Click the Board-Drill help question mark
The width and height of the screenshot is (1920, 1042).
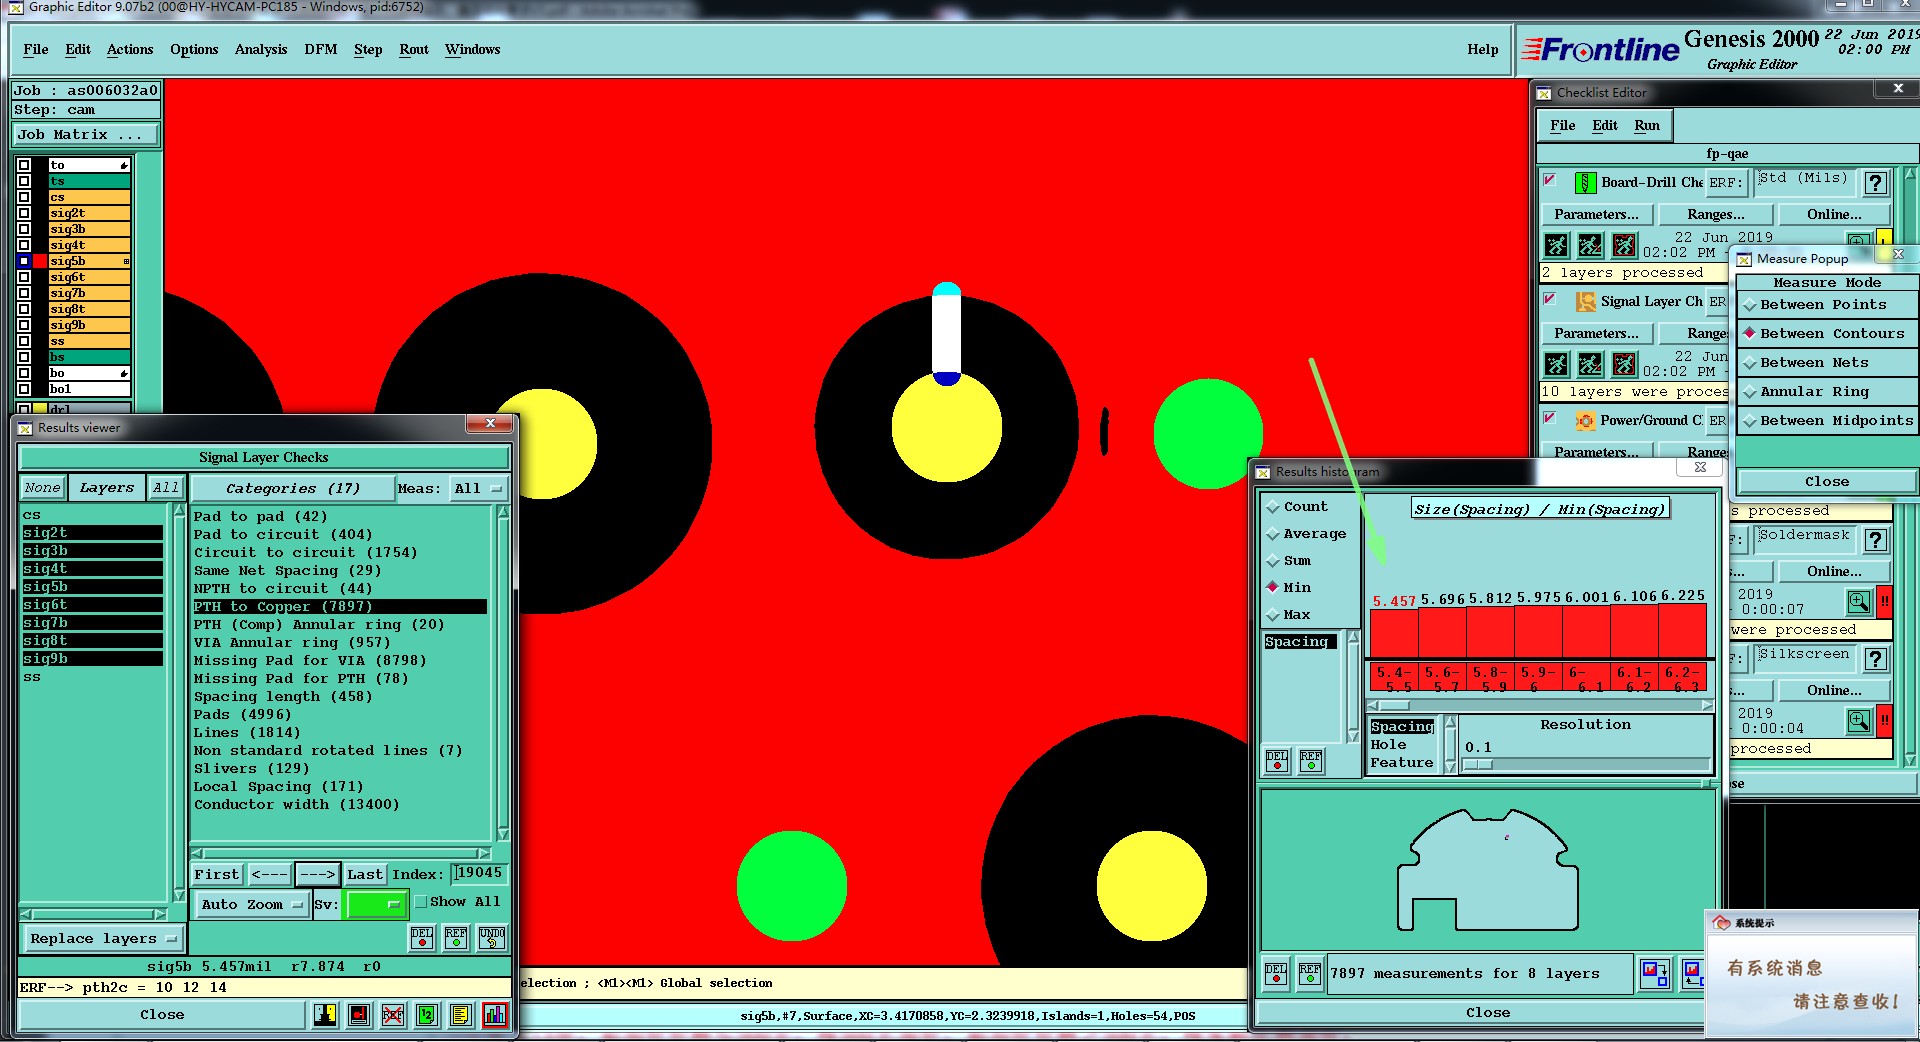pos(1876,183)
